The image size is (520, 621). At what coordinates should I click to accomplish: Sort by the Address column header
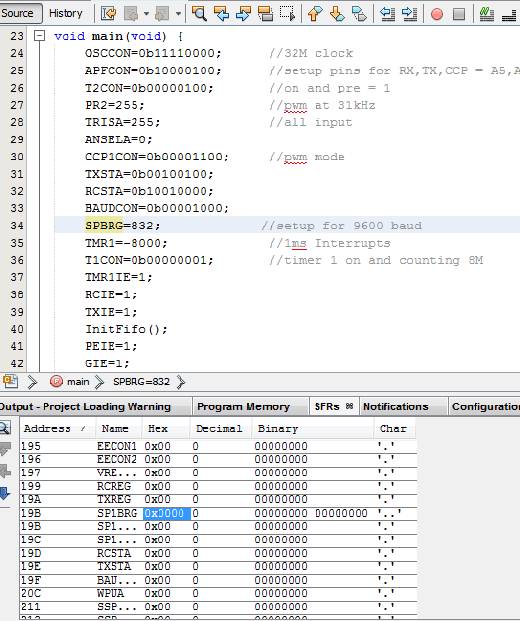tap(58, 429)
